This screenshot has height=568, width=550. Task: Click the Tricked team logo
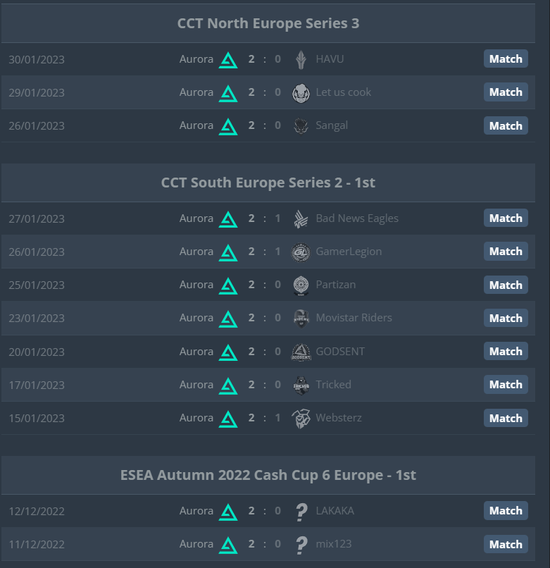click(301, 385)
